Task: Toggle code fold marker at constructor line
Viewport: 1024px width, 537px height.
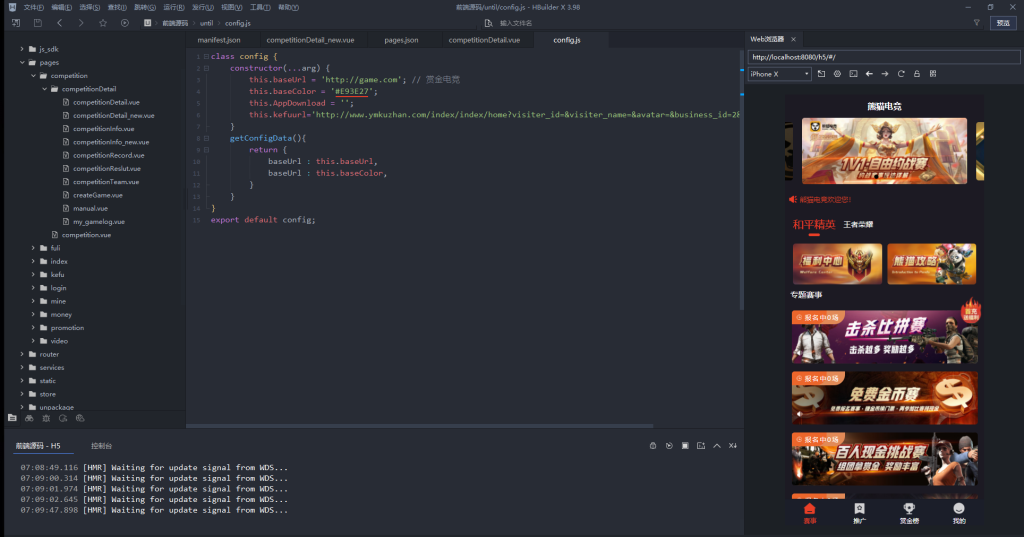Action: click(x=206, y=68)
